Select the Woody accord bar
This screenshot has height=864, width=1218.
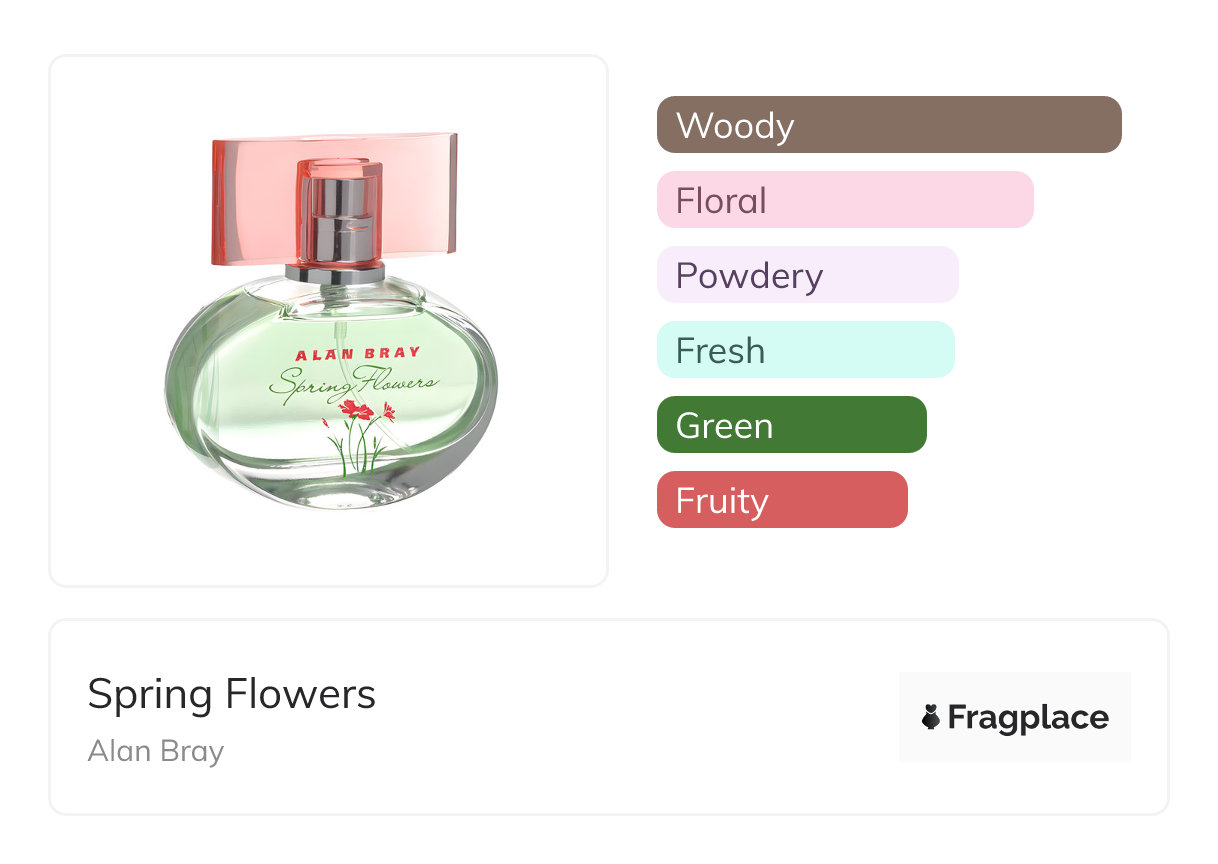coord(888,125)
